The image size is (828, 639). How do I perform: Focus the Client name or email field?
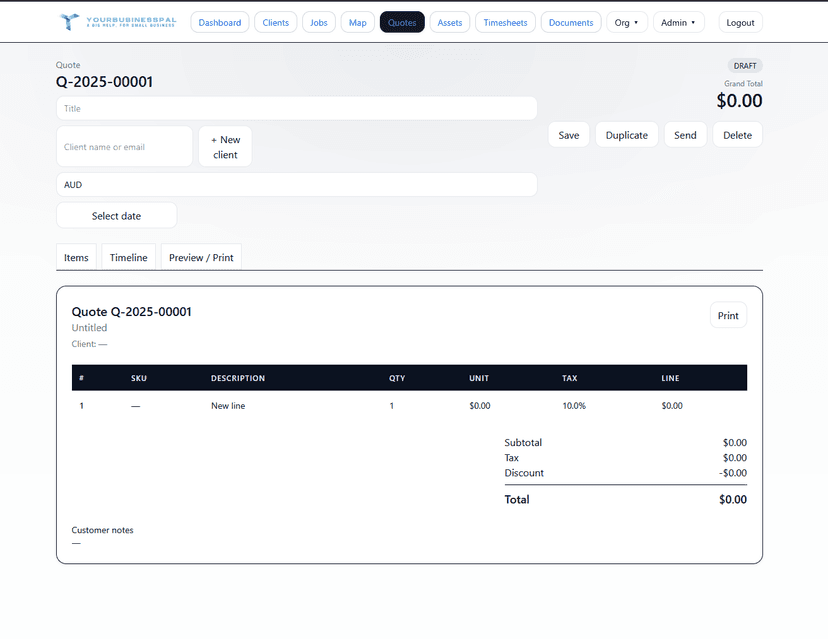pos(124,147)
